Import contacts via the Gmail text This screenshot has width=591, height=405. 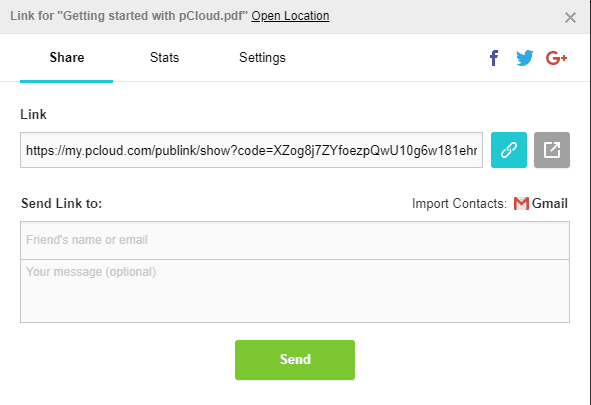point(550,203)
